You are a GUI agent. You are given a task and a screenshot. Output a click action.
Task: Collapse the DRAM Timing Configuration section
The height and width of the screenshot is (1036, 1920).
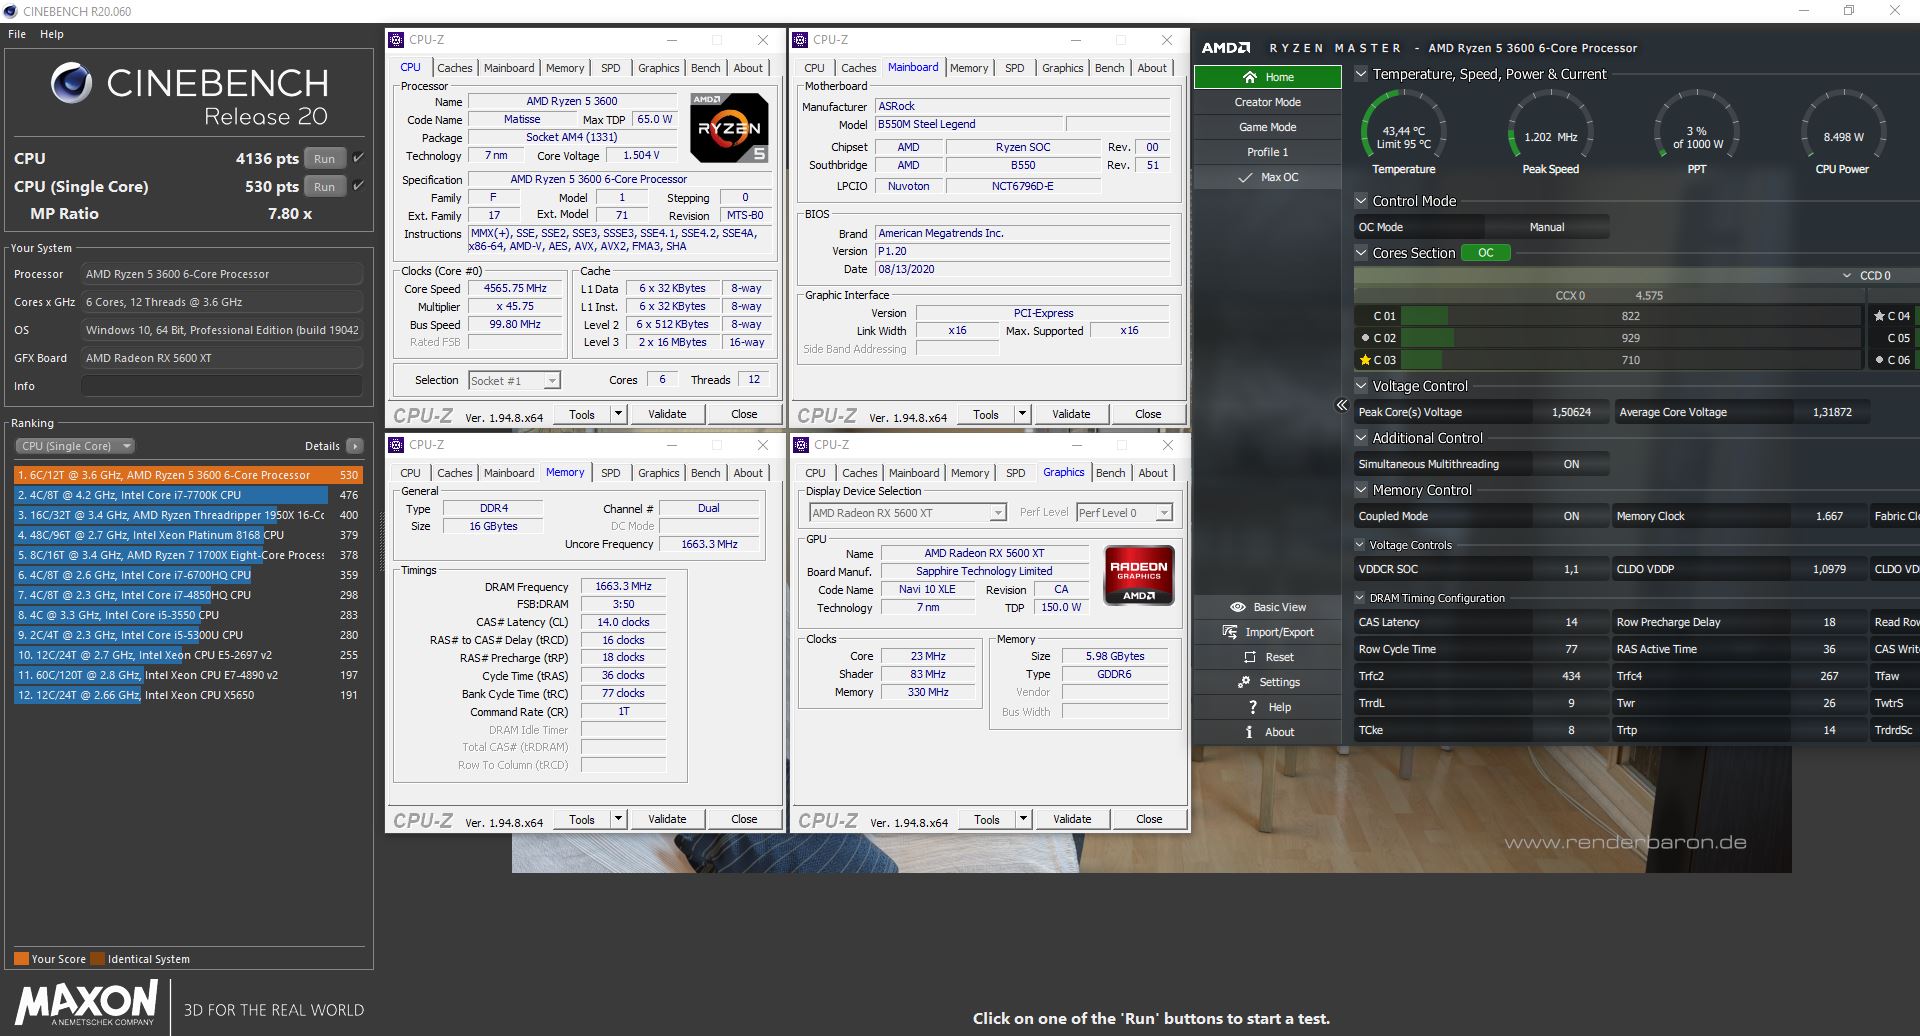(1361, 598)
